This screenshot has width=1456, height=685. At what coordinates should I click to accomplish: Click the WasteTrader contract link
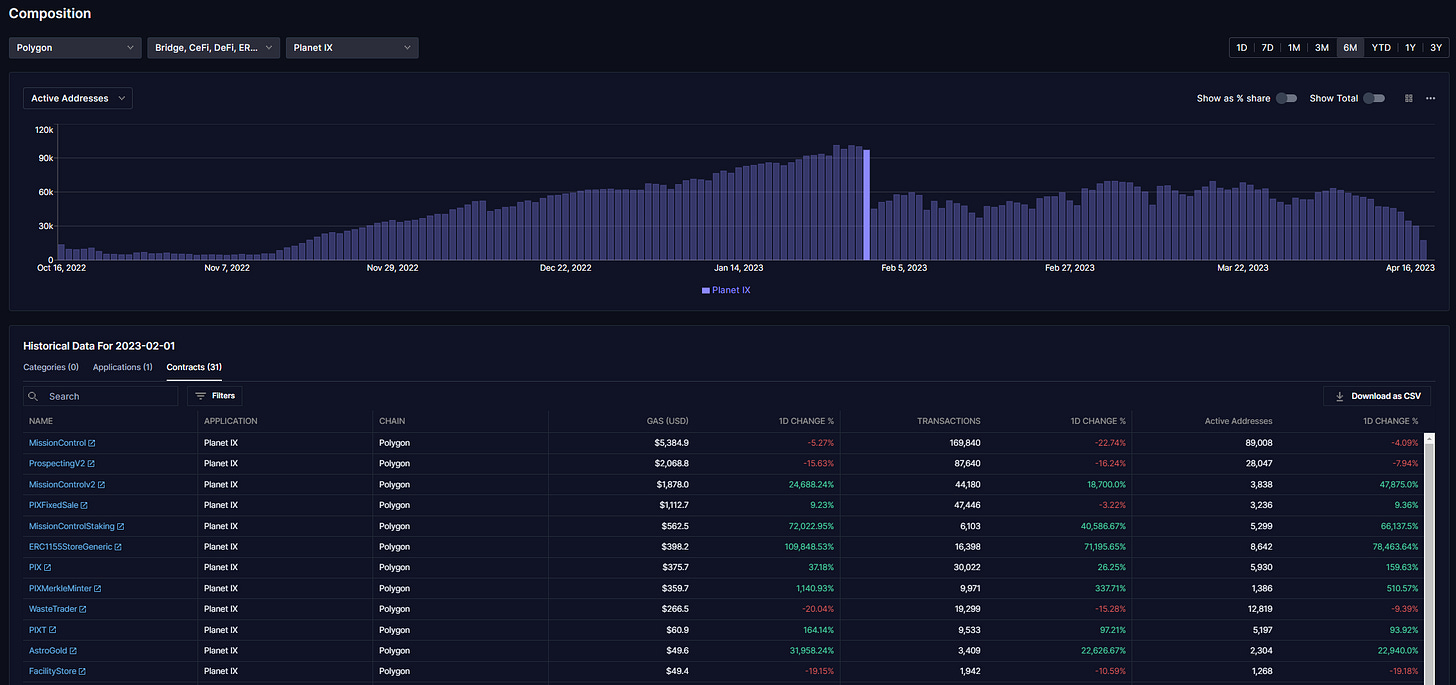[x=53, y=610]
